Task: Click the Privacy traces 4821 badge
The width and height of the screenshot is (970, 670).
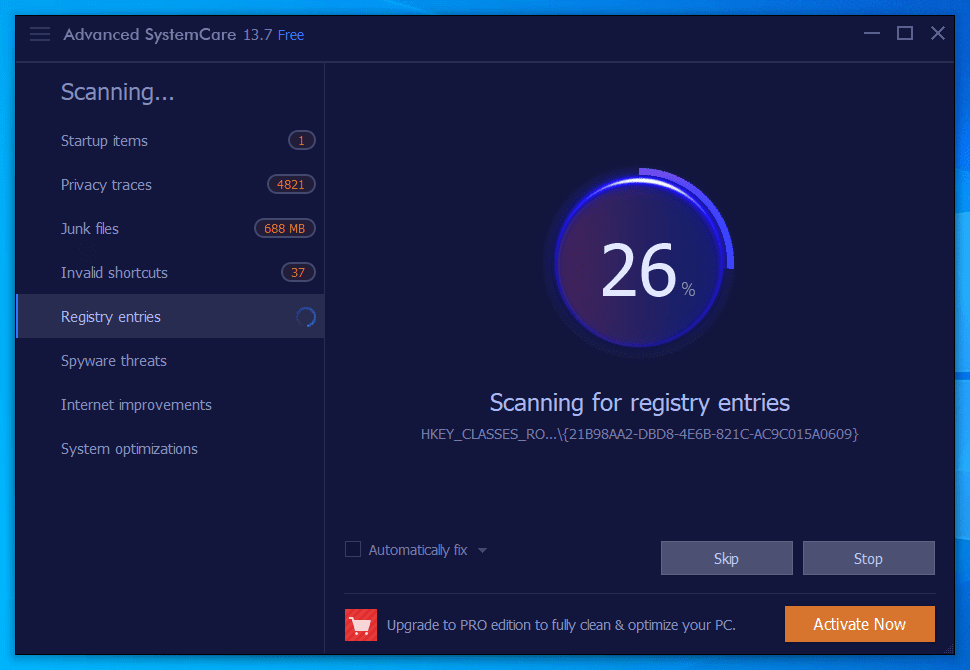Action: pos(291,184)
